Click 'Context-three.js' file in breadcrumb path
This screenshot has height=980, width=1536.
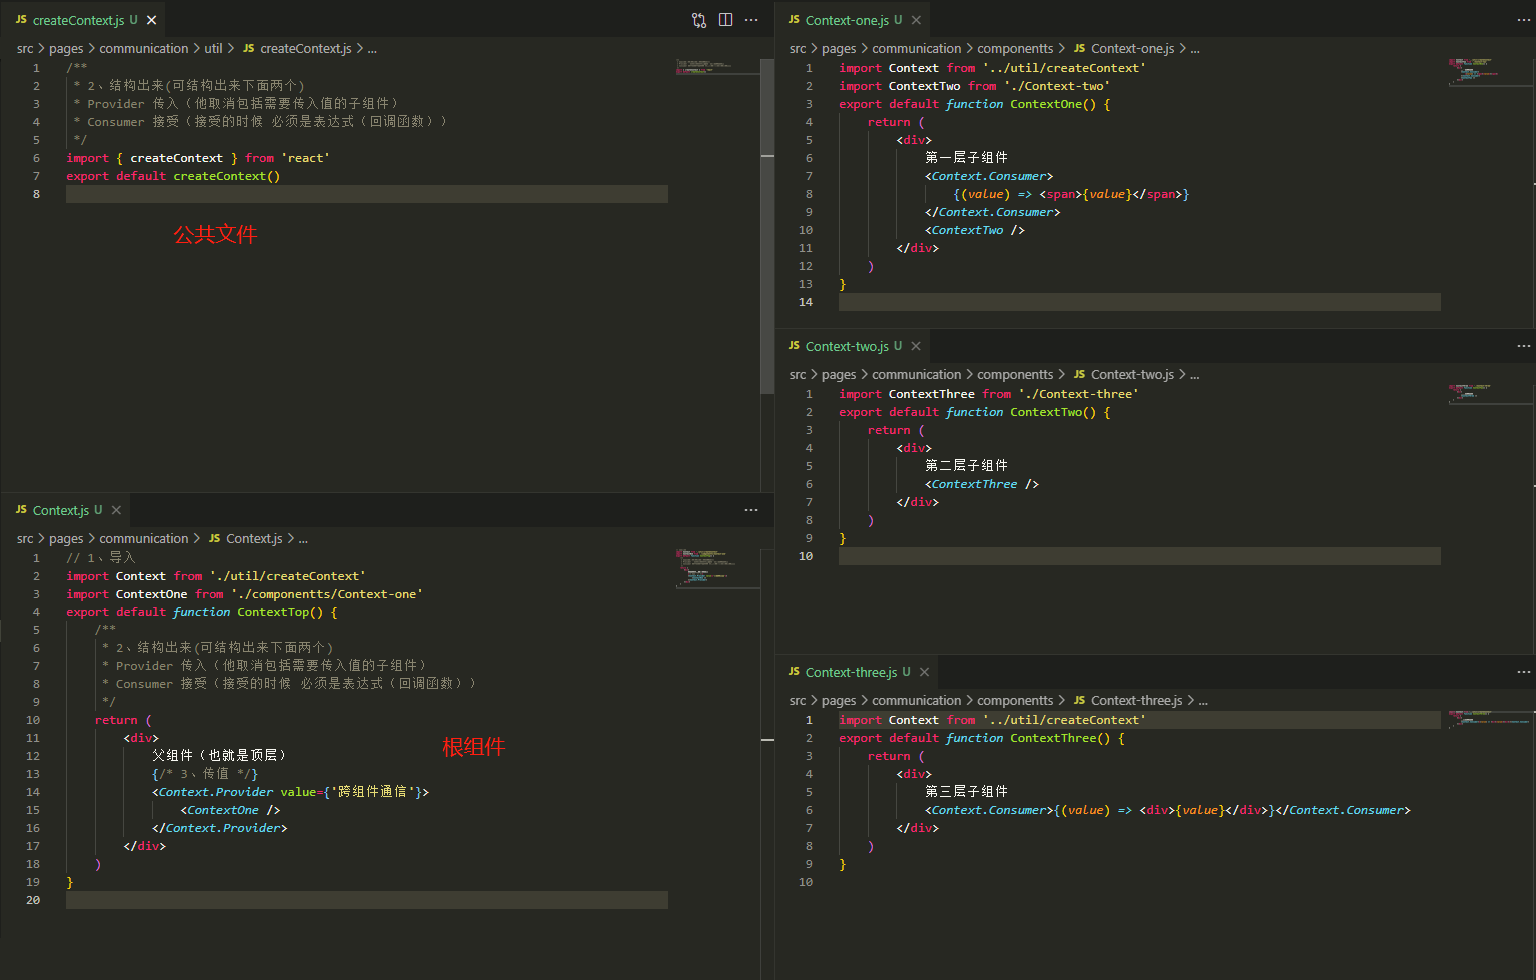pos(1136,700)
